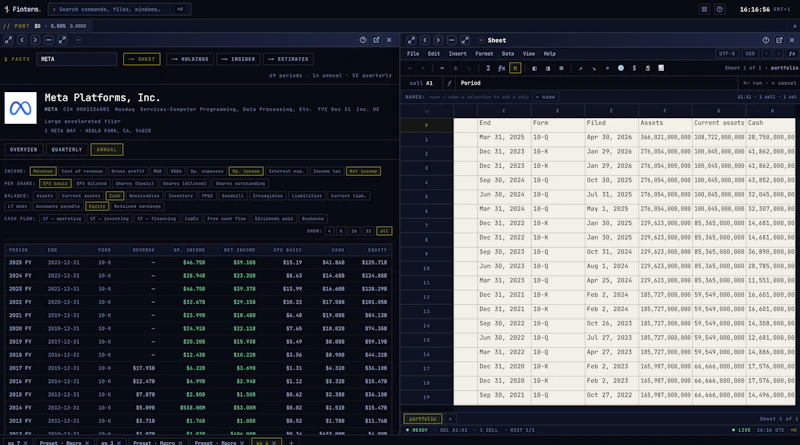800x445 pixels.
Task: Show all periods option
Action: tap(384, 231)
